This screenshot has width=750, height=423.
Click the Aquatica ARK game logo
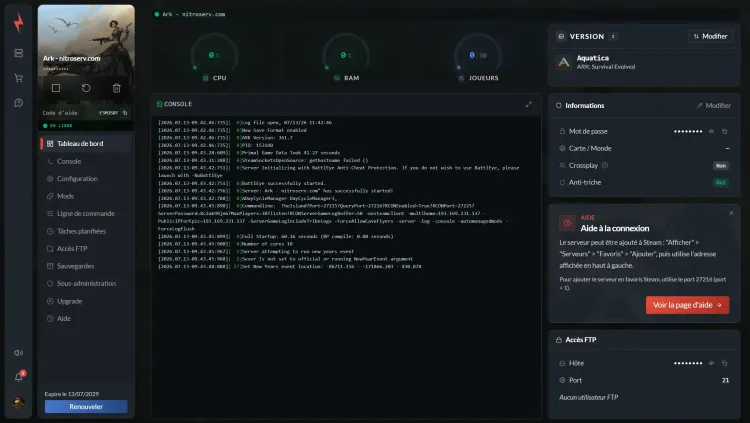(564, 62)
